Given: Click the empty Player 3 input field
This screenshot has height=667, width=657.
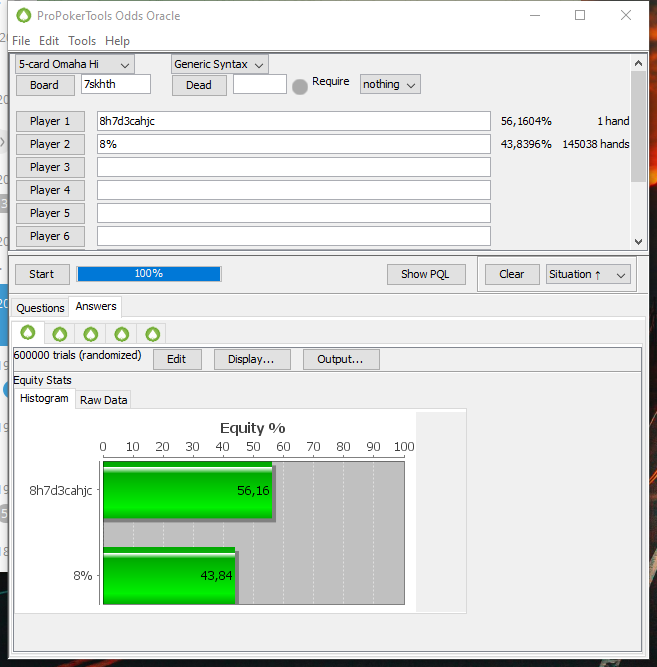Looking at the screenshot, I should pos(294,167).
